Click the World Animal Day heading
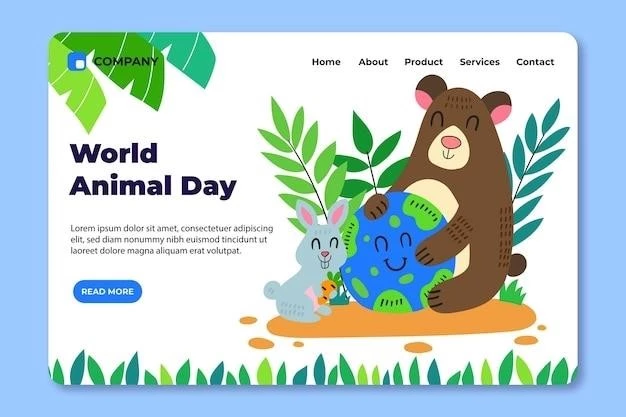The width and height of the screenshot is (626, 417). click(x=153, y=170)
